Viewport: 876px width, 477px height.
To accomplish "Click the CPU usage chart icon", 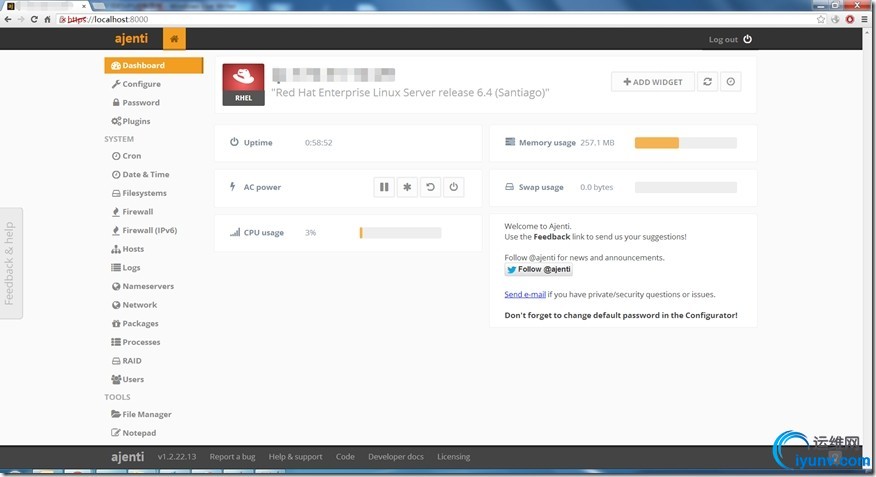I will (x=235, y=232).
